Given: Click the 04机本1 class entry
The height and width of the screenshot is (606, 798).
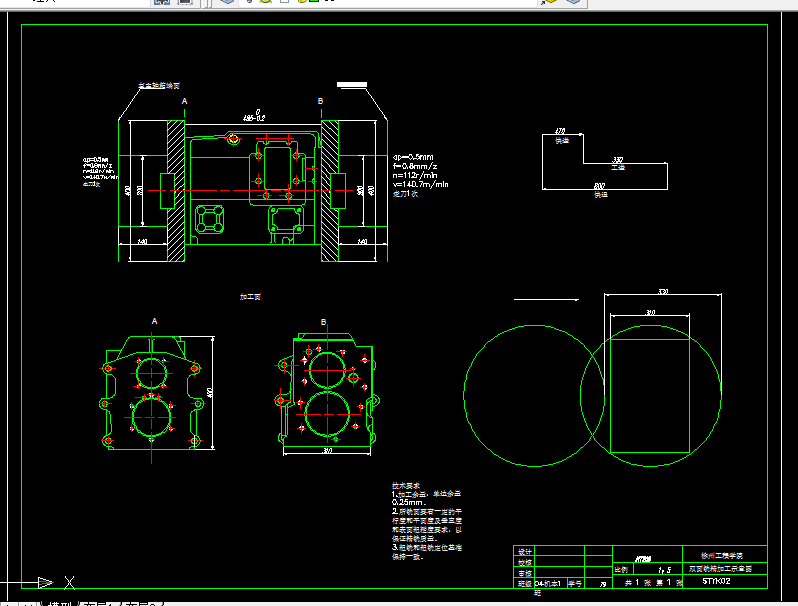Looking at the screenshot, I should [548, 584].
